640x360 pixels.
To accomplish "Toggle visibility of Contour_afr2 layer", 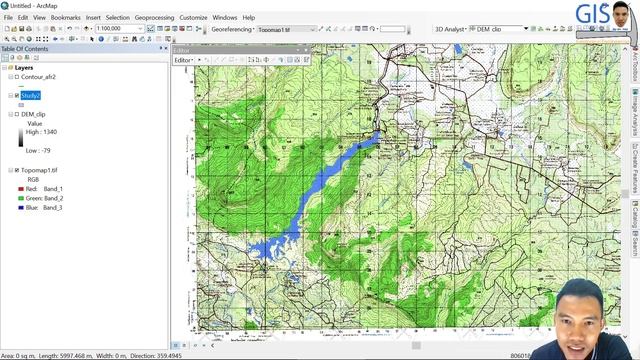I will pos(17,77).
